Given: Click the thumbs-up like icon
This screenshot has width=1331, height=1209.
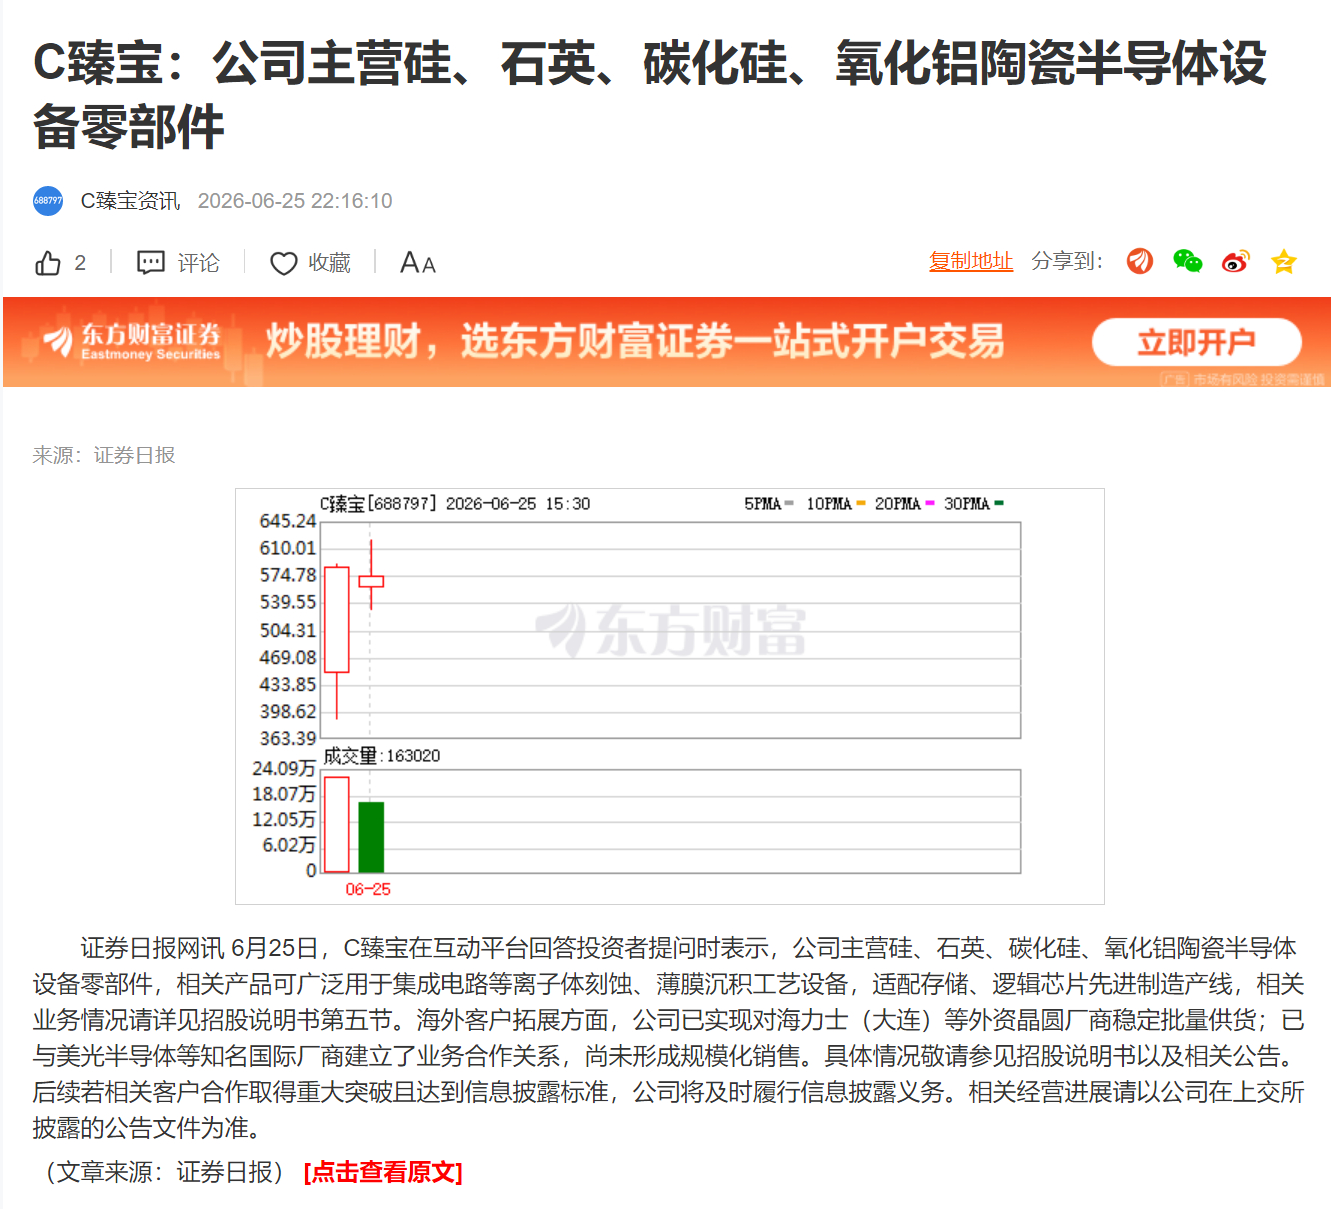Looking at the screenshot, I should [48, 263].
